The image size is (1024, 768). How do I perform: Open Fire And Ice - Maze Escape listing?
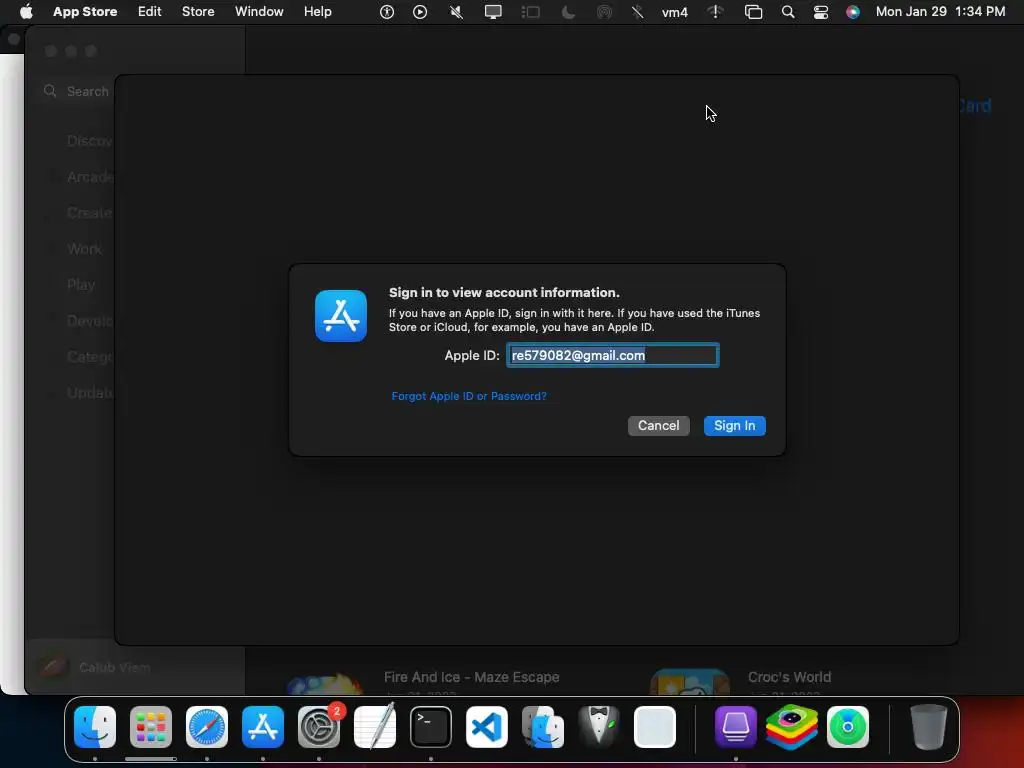[472, 677]
